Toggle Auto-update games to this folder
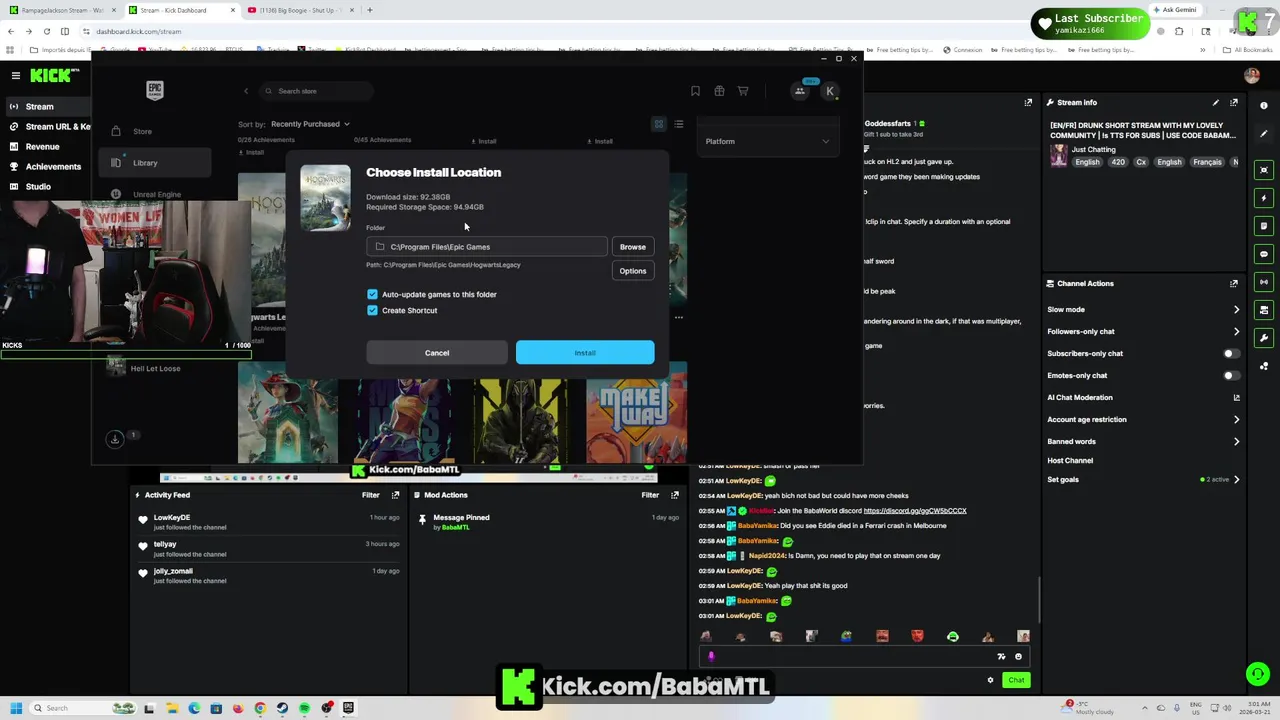 tap(372, 294)
